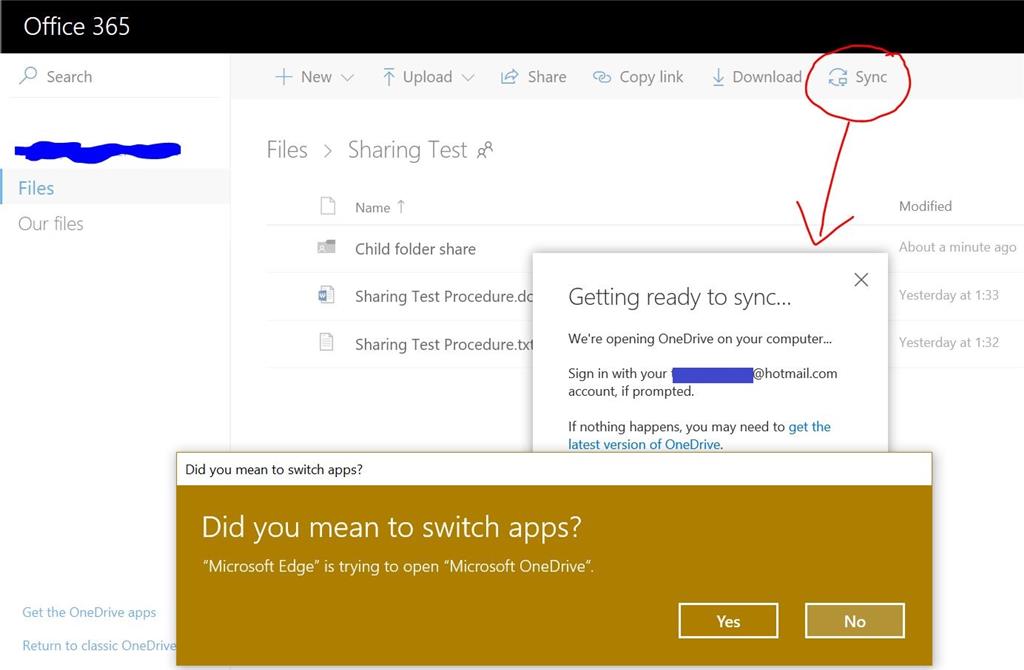The width and height of the screenshot is (1024, 670).
Task: Click Yes to switch apps
Action: point(728,620)
